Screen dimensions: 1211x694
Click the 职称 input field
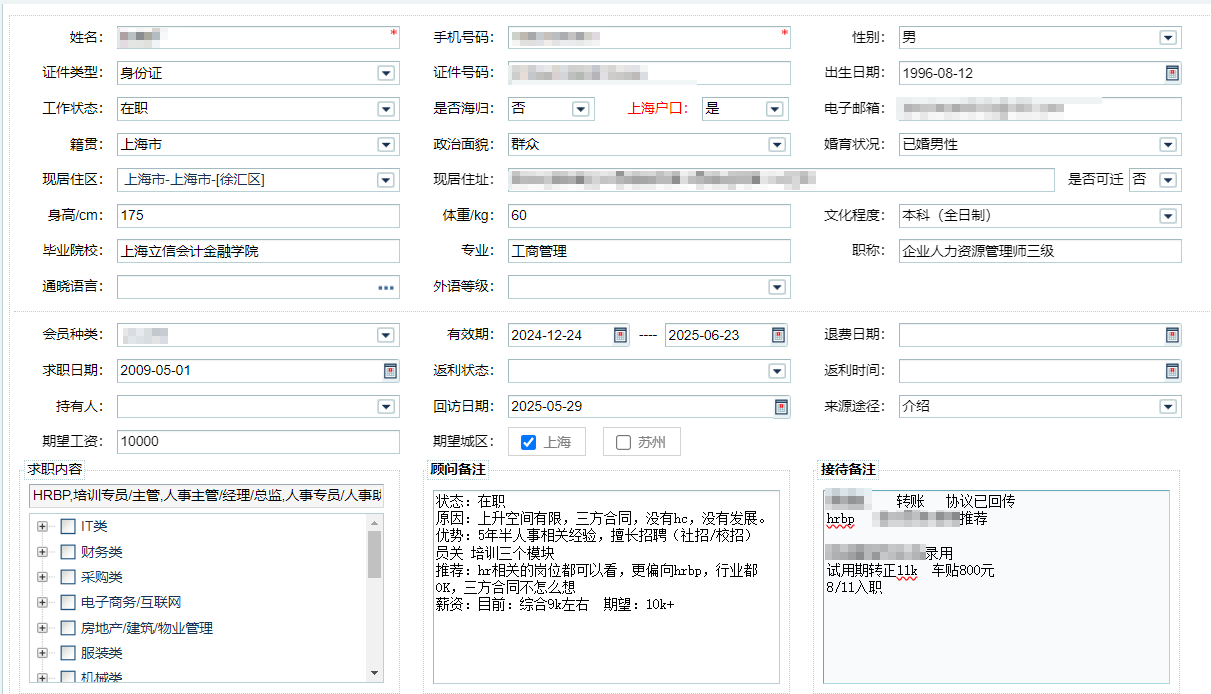coord(1040,251)
